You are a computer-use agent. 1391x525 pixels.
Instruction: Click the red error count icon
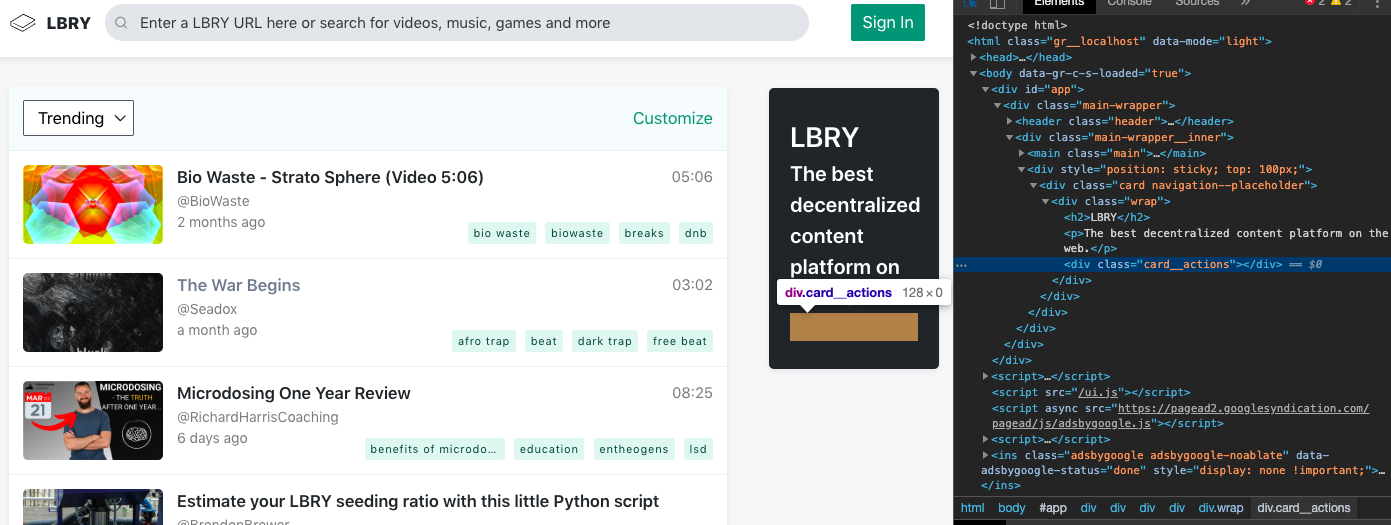[1310, 4]
